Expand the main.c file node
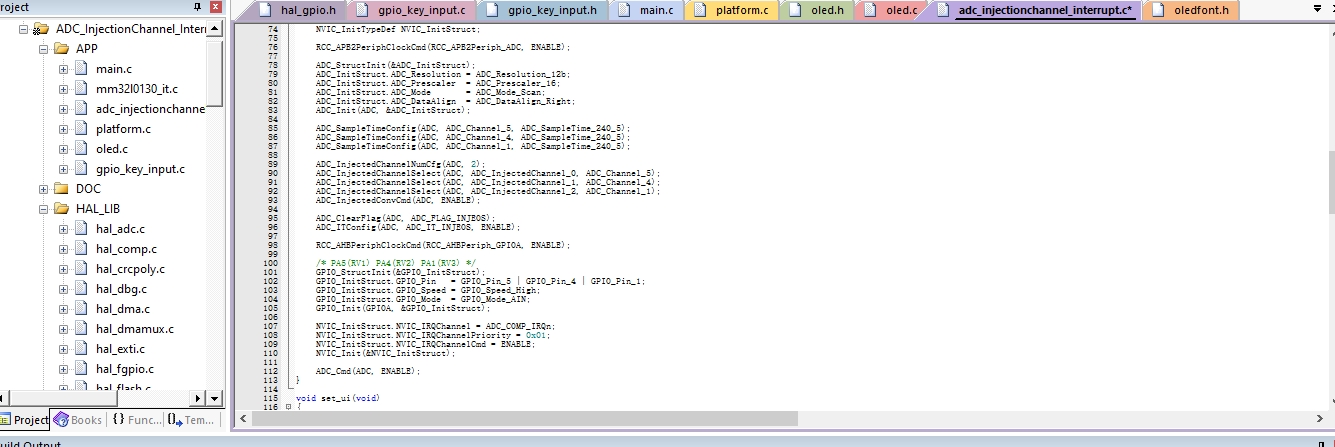 (x=63, y=69)
